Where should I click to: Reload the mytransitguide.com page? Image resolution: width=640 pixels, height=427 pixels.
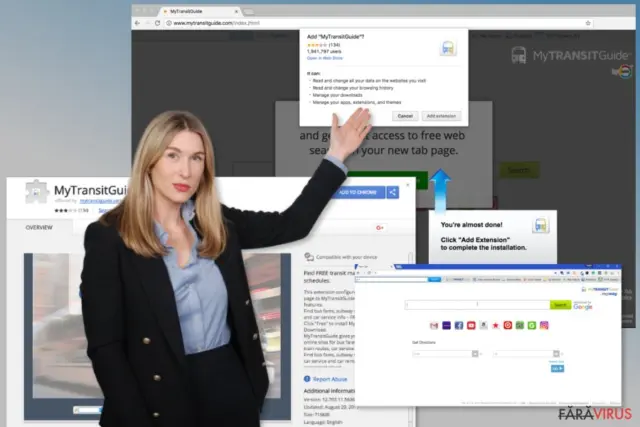[158, 23]
